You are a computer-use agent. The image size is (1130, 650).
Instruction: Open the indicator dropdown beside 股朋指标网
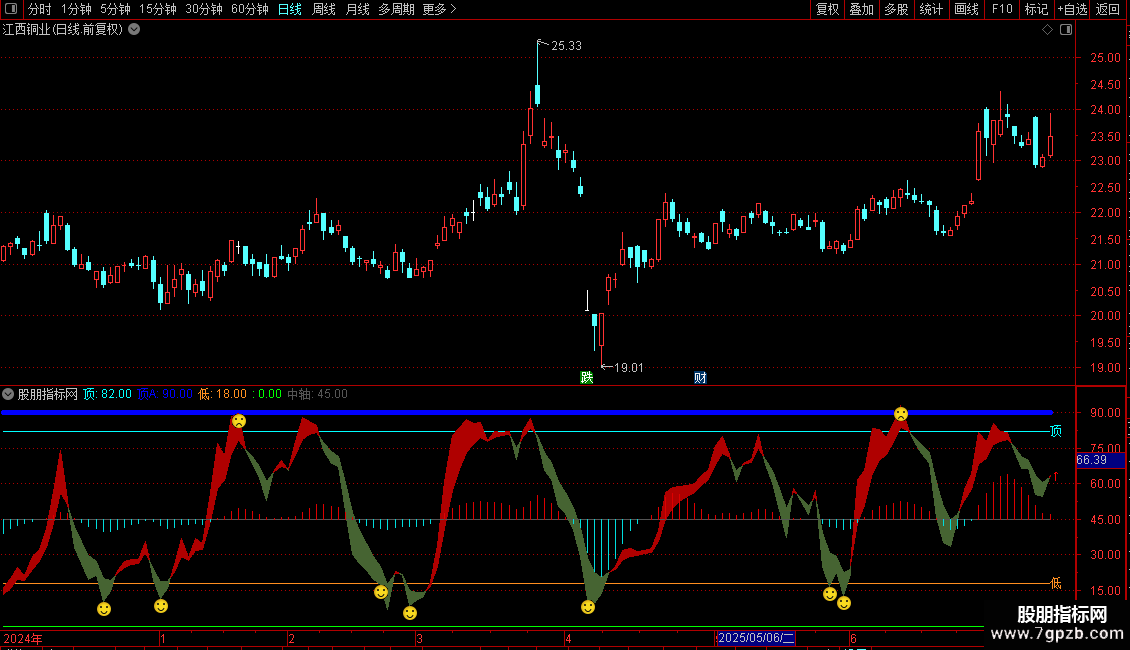(8, 394)
